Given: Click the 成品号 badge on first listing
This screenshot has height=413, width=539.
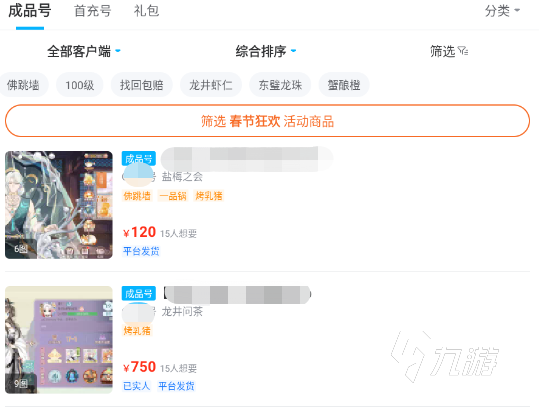Looking at the screenshot, I should click(x=139, y=159).
